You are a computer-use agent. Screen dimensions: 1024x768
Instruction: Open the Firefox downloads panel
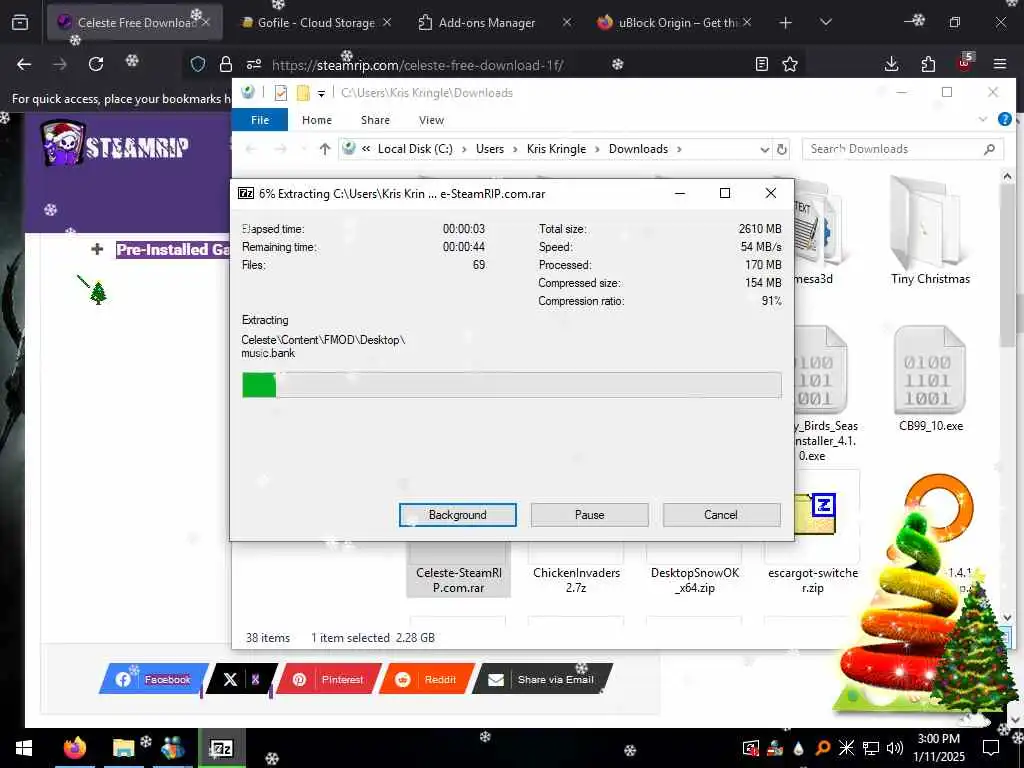[891, 64]
